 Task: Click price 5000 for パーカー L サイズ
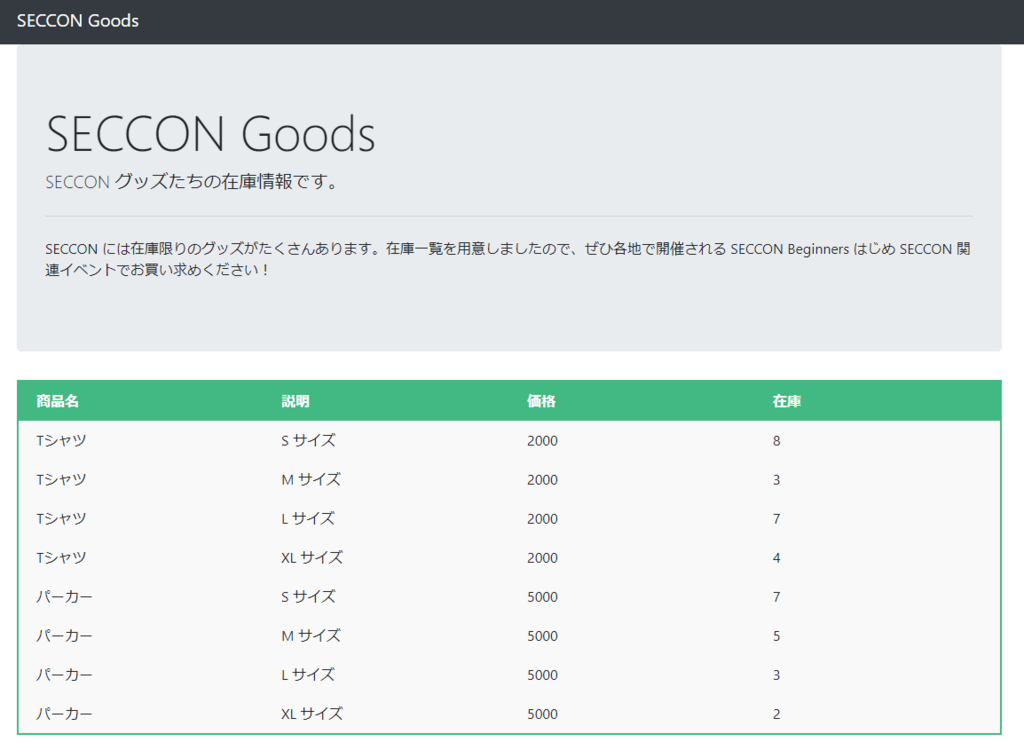point(543,675)
